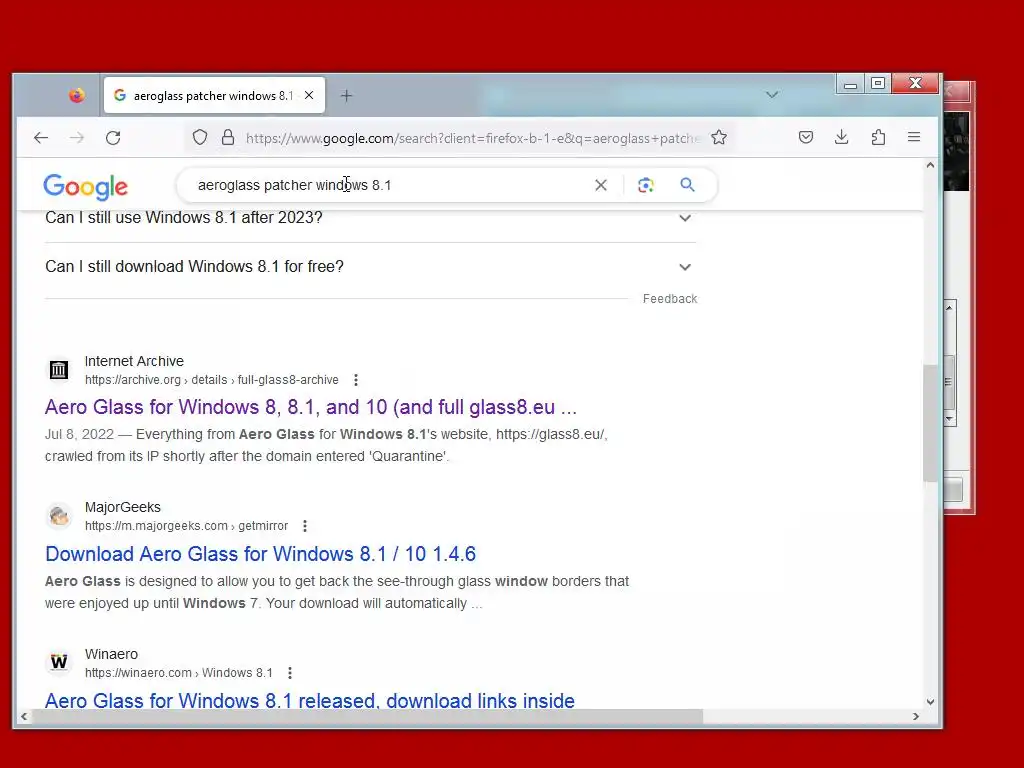The width and height of the screenshot is (1024, 768).
Task: Search by image with camera icon
Action: [x=646, y=185]
